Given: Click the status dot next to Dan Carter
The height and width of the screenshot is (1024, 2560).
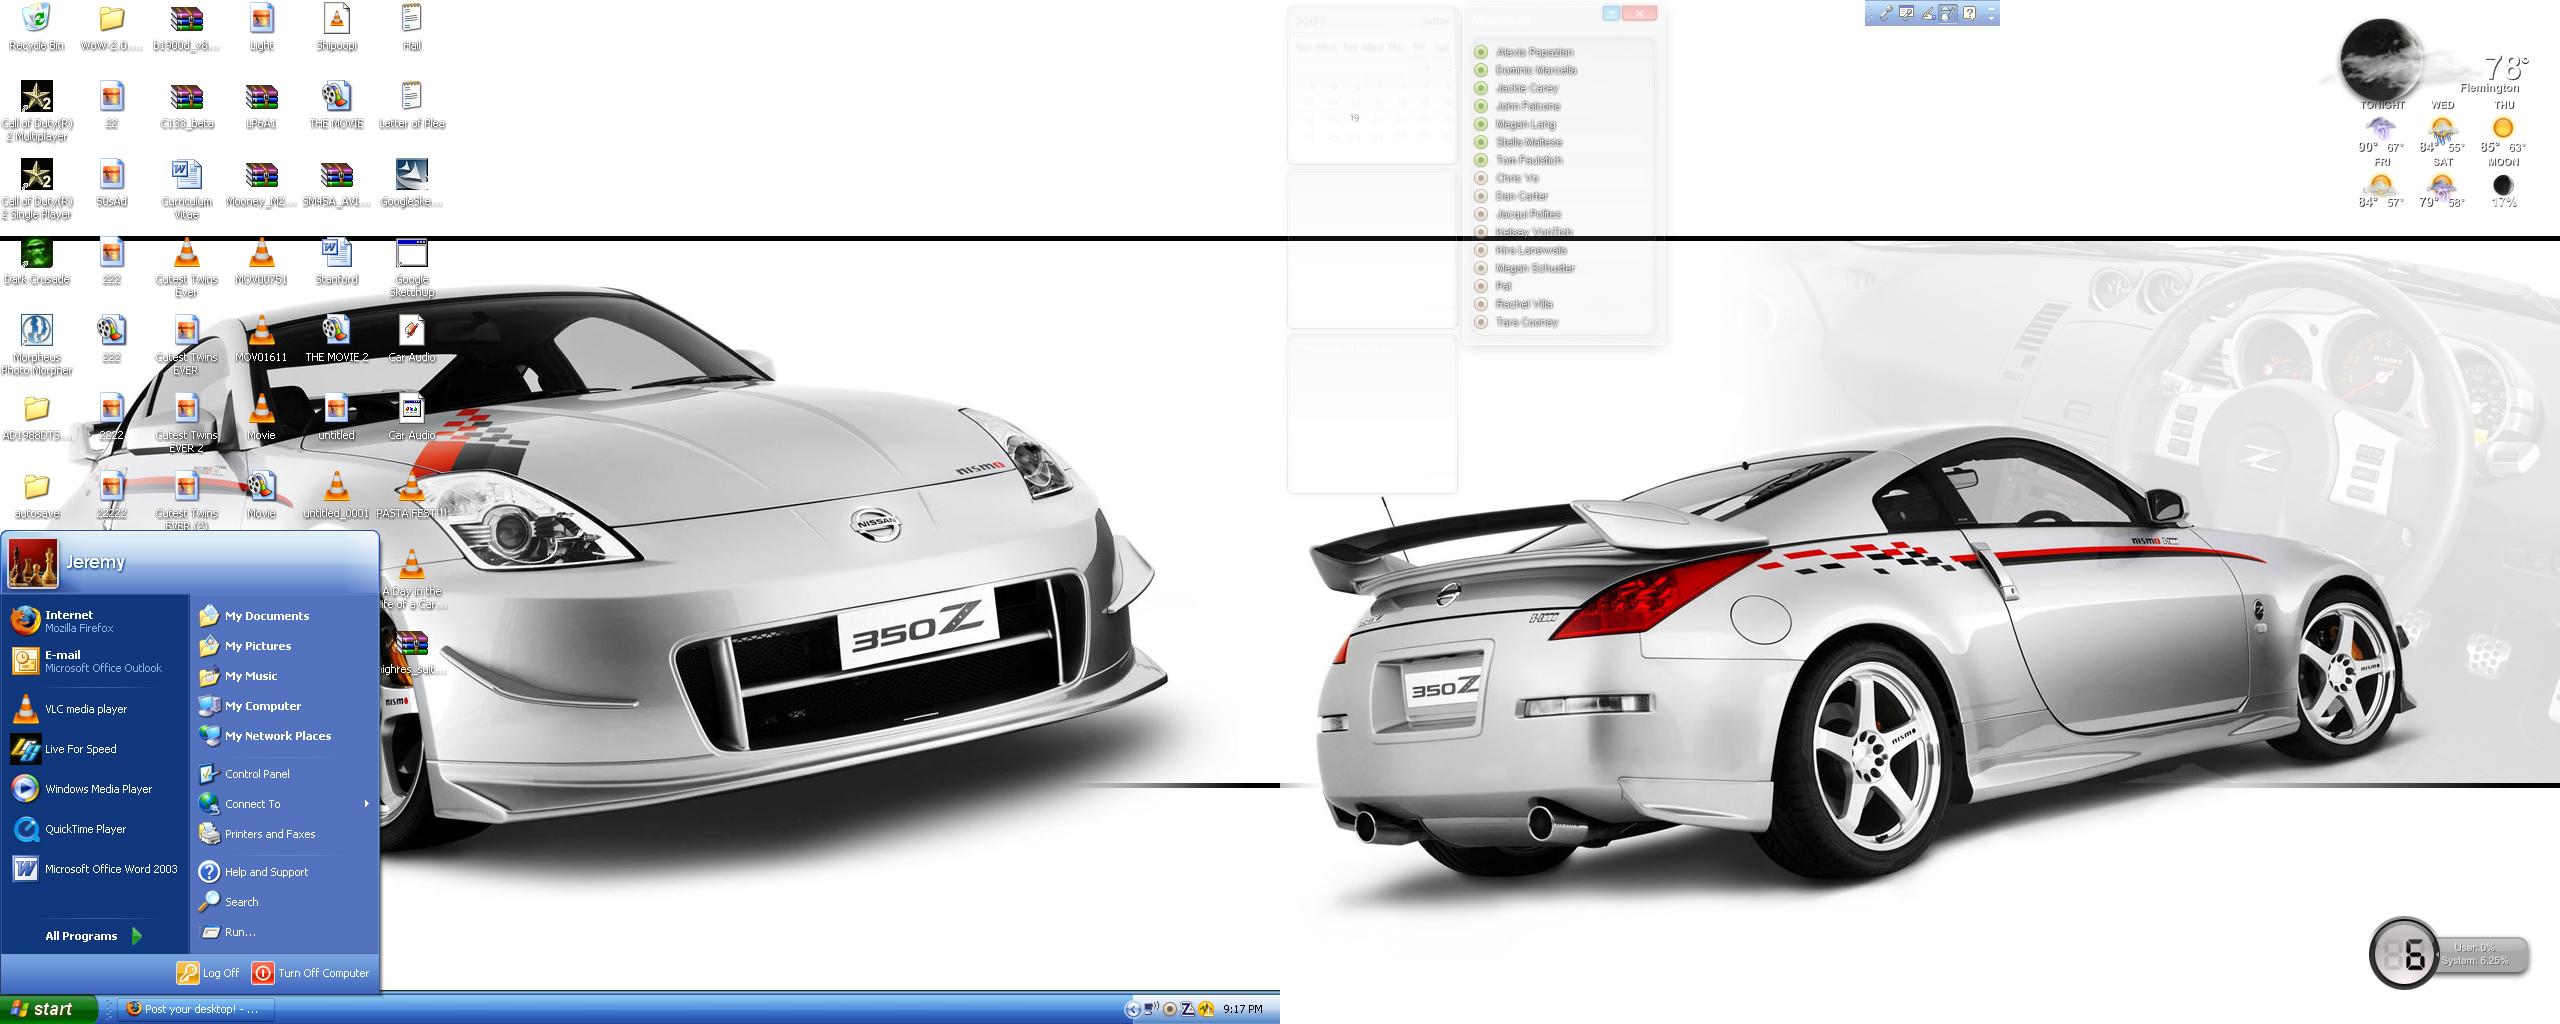Looking at the screenshot, I should (1481, 196).
